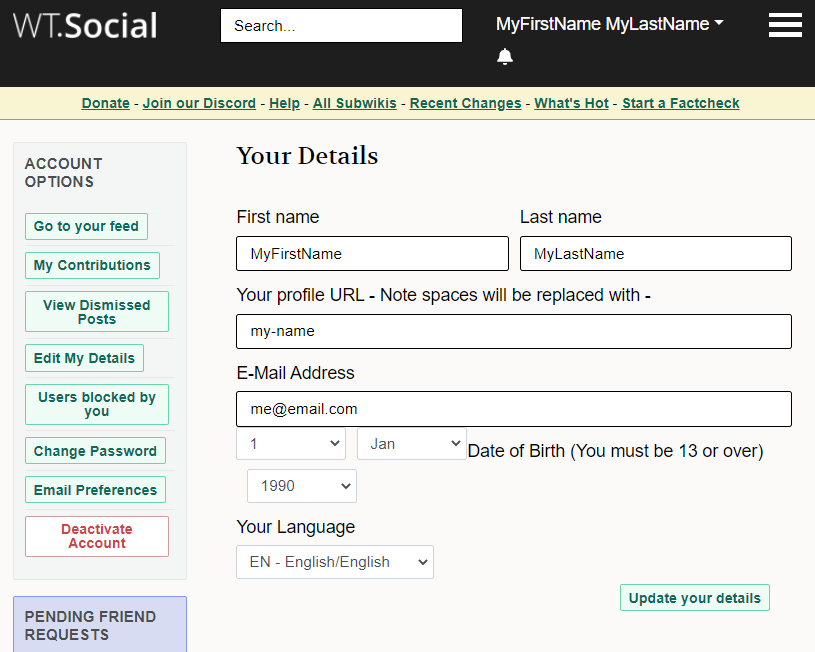Expand the Your Language selector
This screenshot has width=815, height=652.
[335, 562]
